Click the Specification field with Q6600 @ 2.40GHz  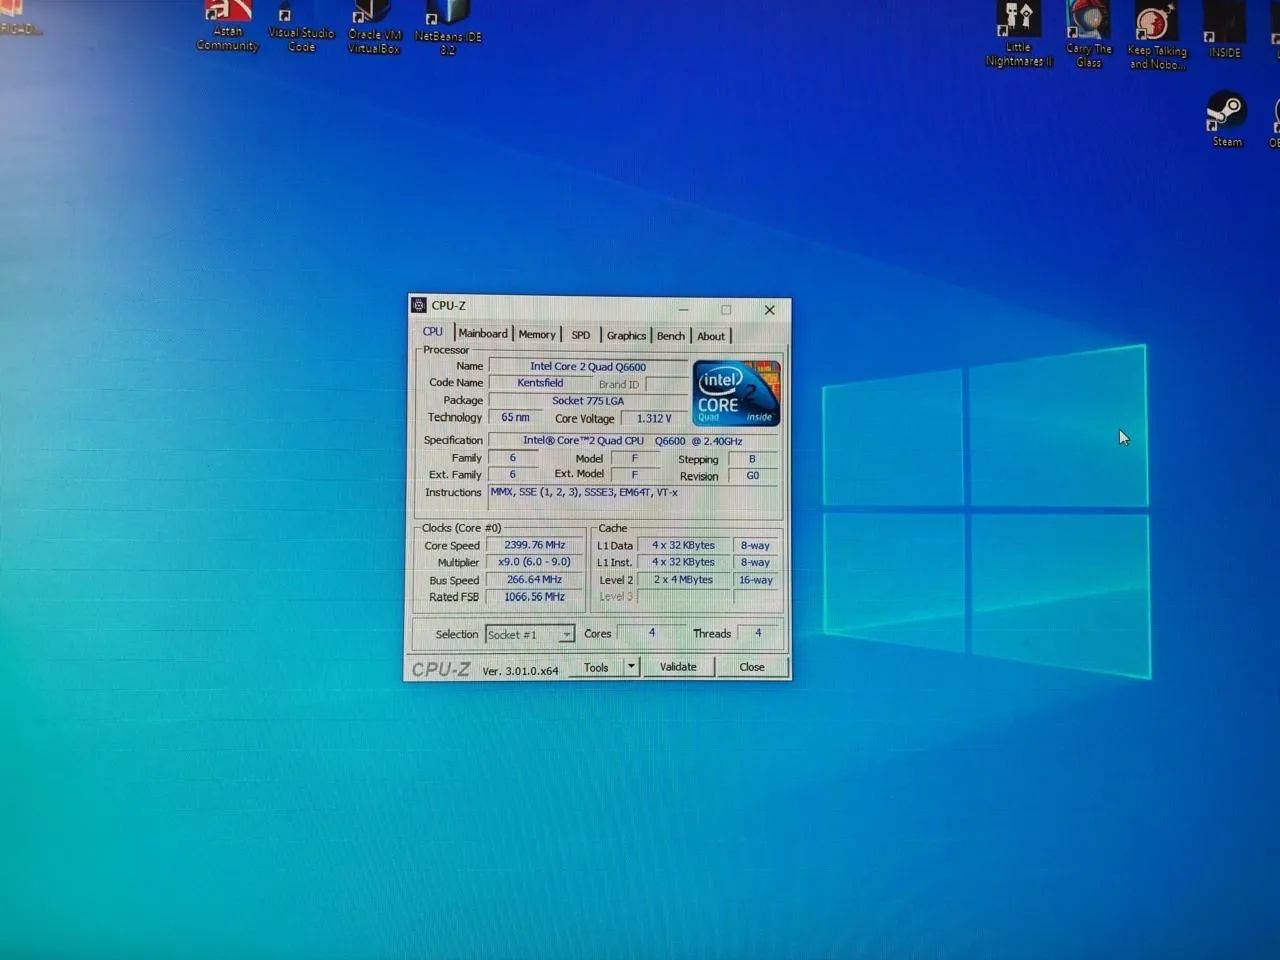pos(632,441)
